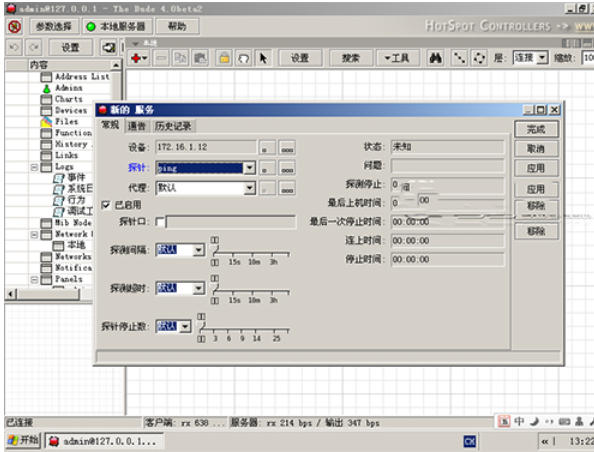This screenshot has width=594, height=452.
Task: Open the 探测间隔 dropdown
Action: (x=199, y=250)
